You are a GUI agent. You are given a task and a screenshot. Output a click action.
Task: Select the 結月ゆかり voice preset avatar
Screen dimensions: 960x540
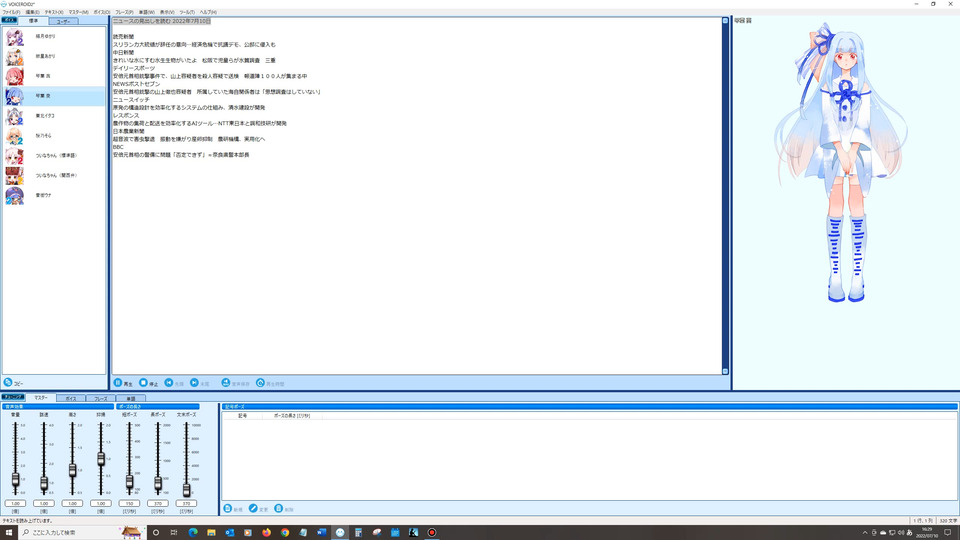click(14, 37)
